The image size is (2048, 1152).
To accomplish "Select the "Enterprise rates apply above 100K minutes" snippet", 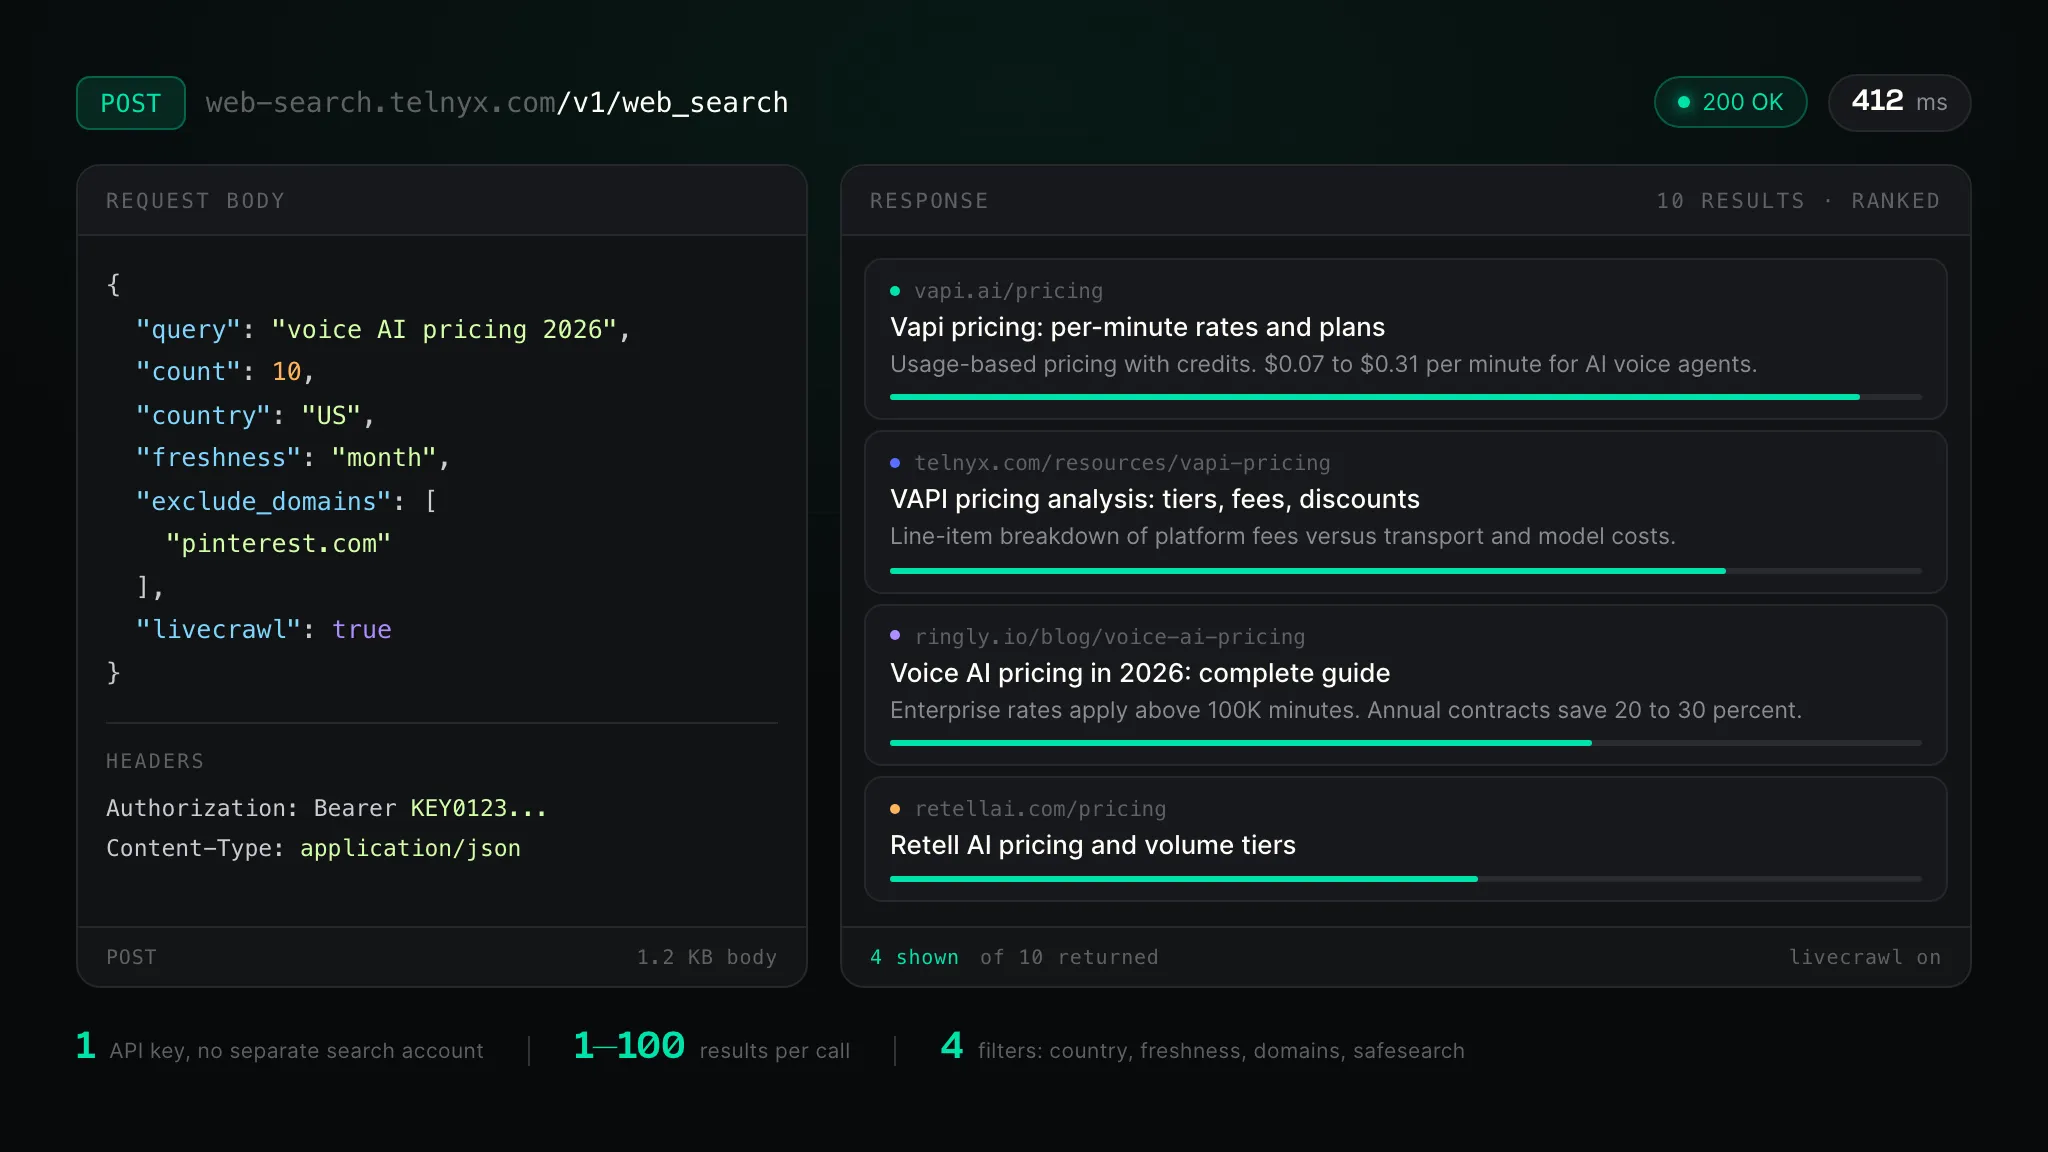I will [x=1345, y=710].
